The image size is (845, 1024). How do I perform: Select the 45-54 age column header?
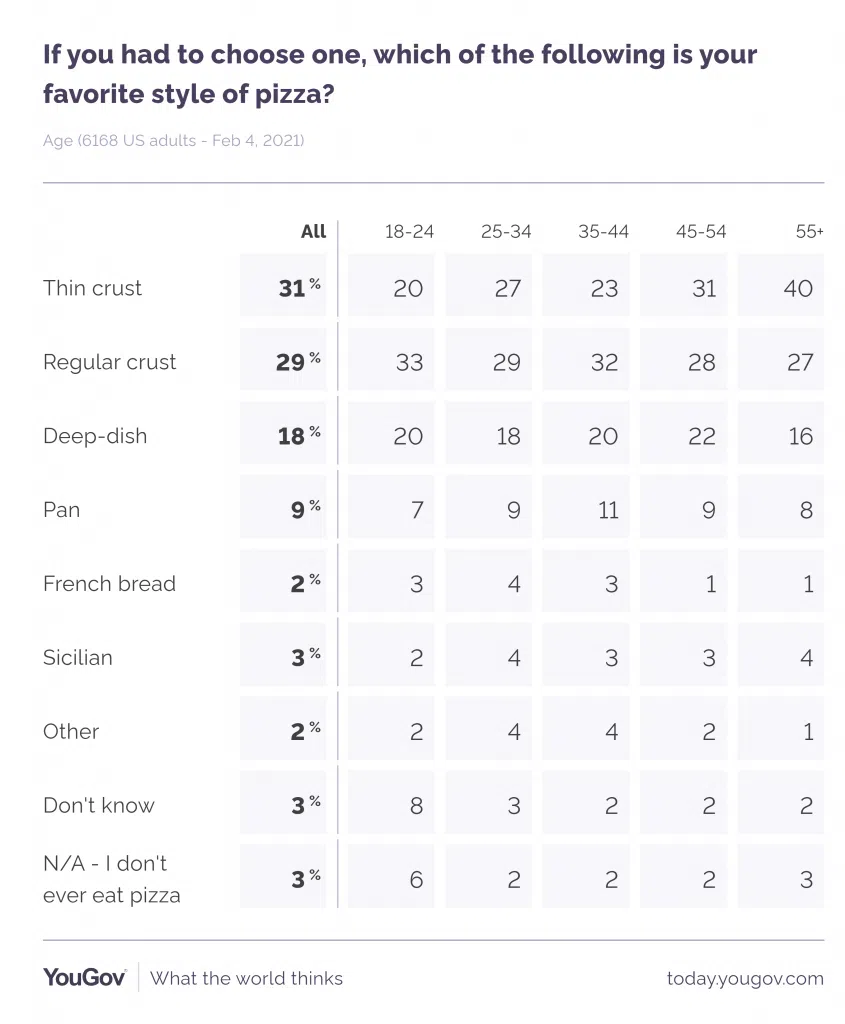(701, 231)
